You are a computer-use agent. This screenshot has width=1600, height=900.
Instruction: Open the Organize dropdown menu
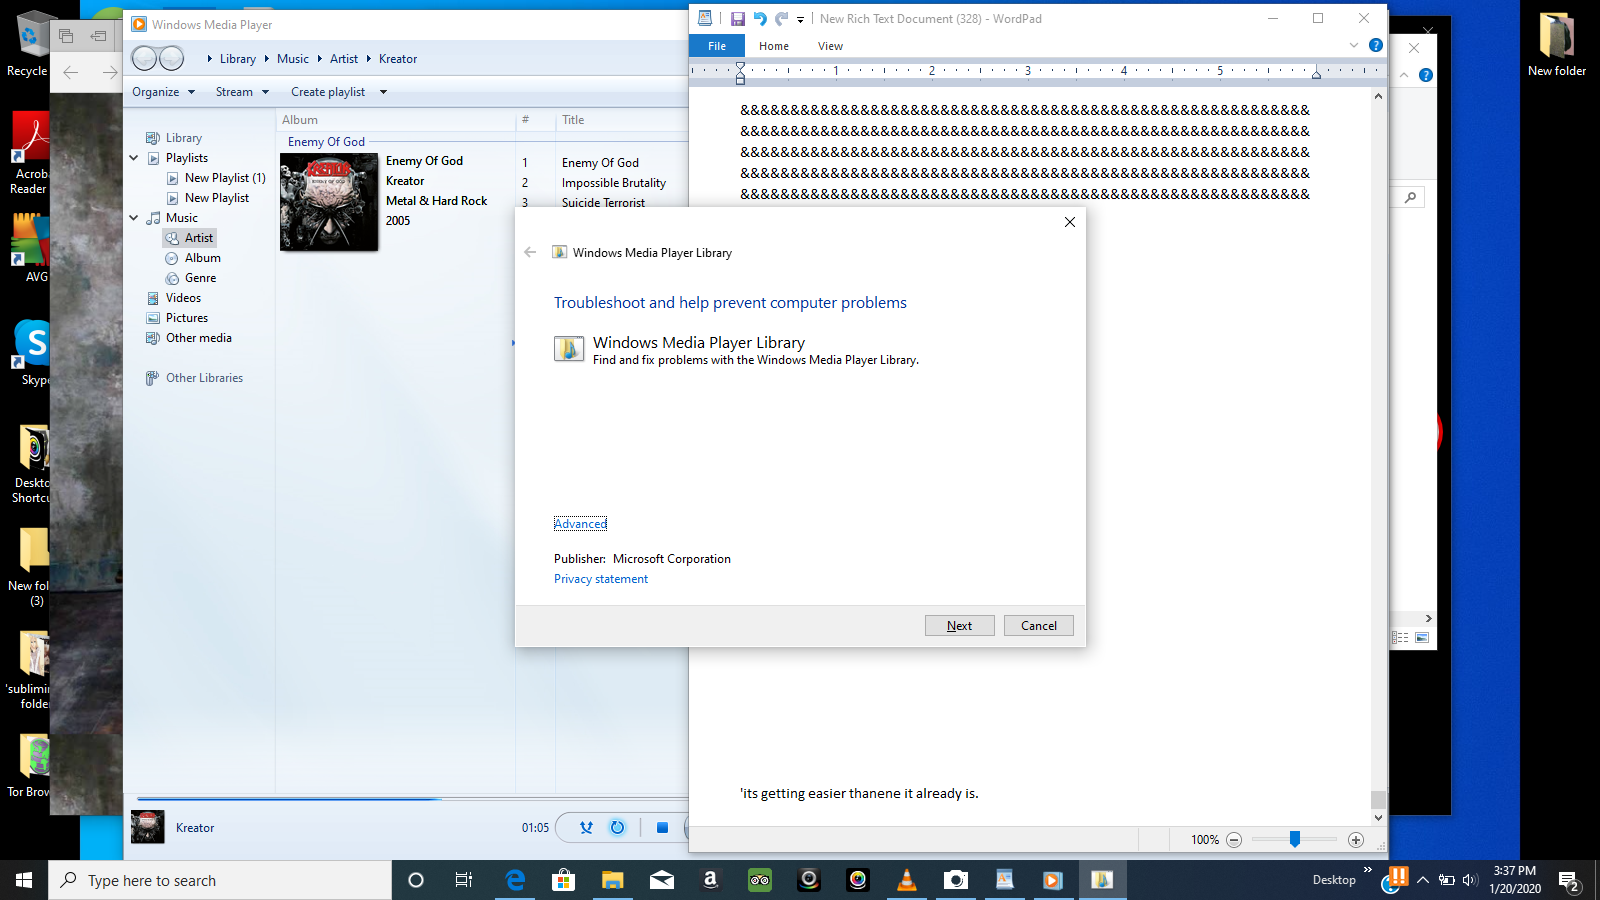pos(163,92)
